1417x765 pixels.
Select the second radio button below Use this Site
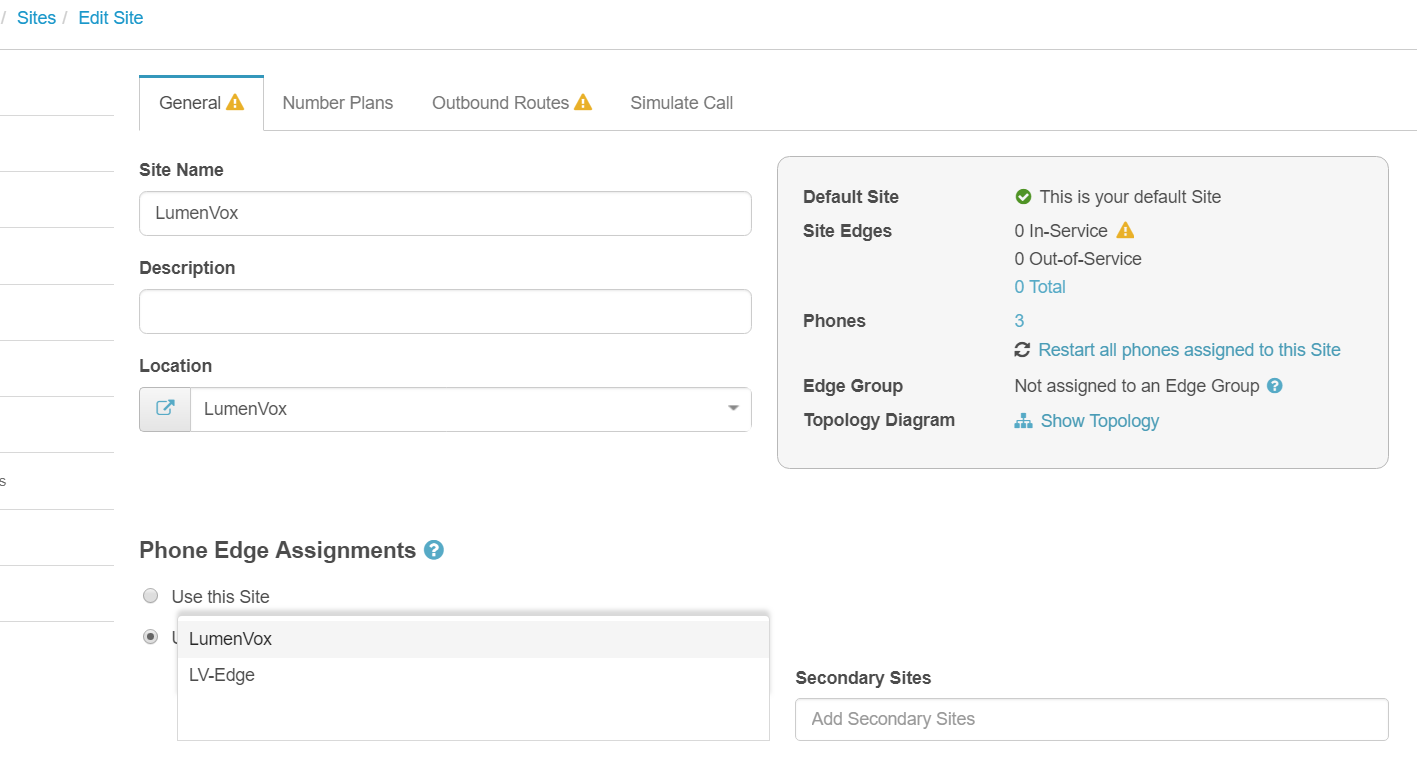click(x=151, y=637)
